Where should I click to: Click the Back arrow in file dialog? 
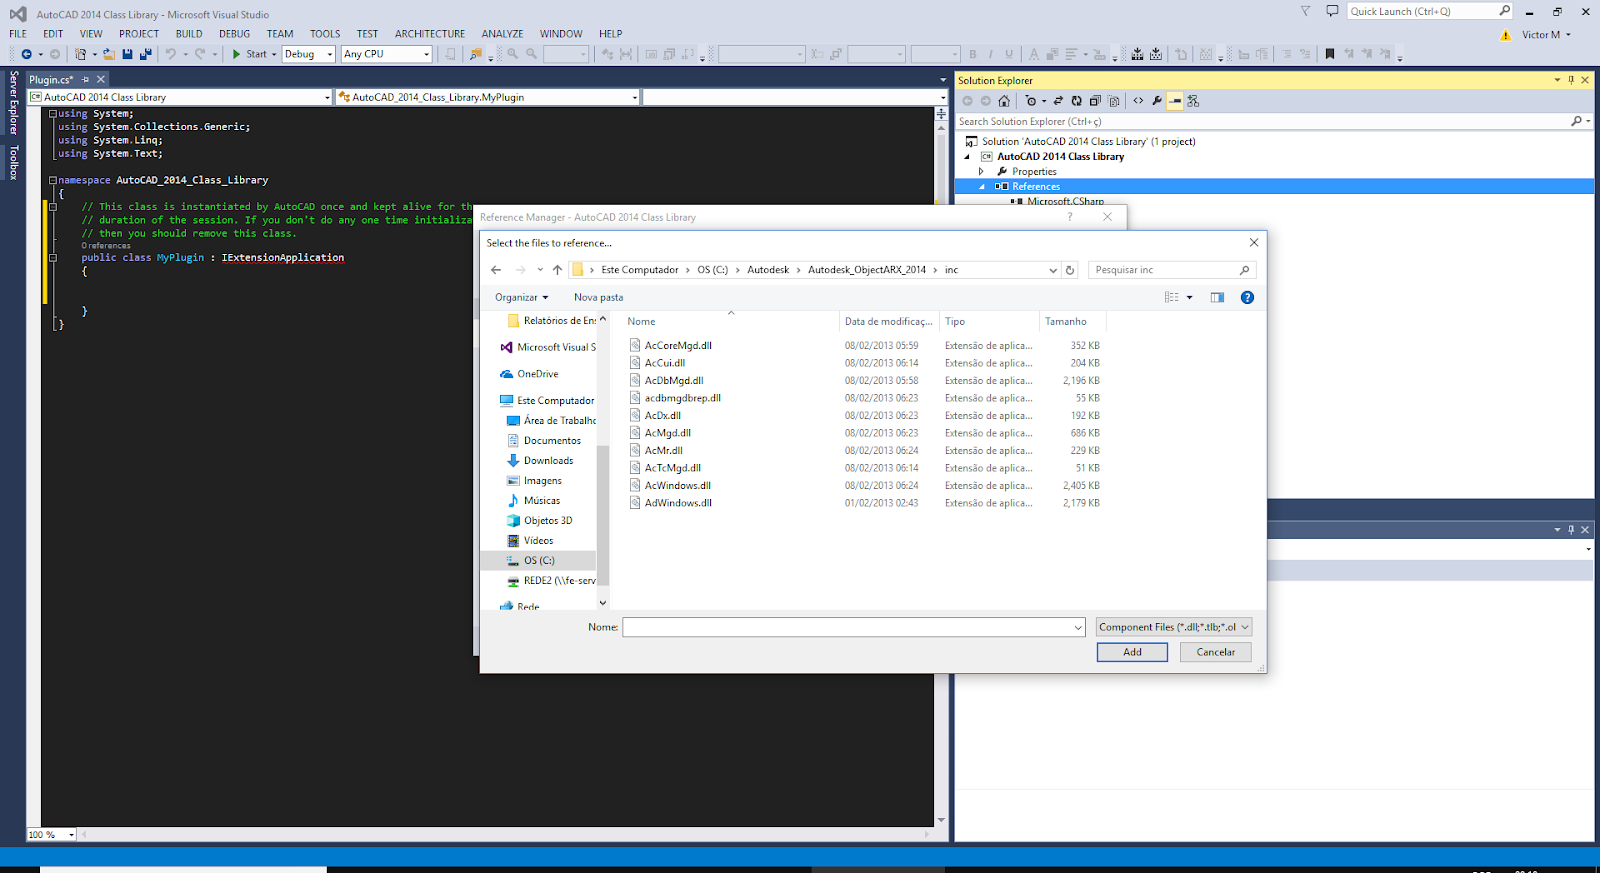(496, 270)
